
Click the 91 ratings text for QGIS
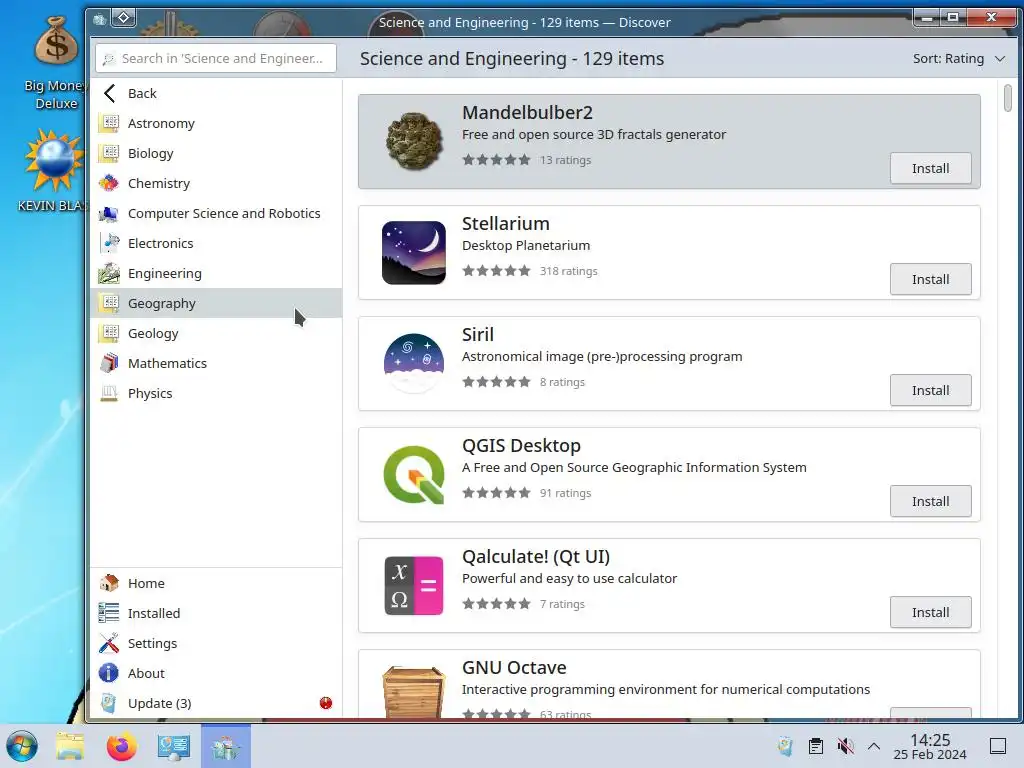[565, 493]
